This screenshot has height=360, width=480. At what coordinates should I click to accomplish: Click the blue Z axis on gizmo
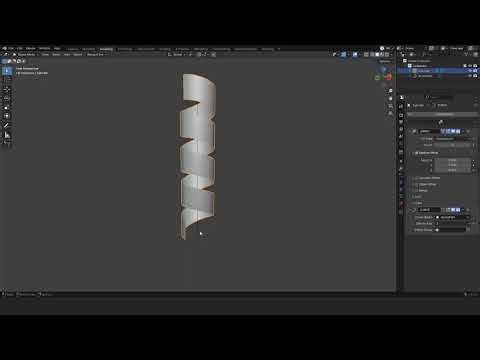tap(384, 70)
